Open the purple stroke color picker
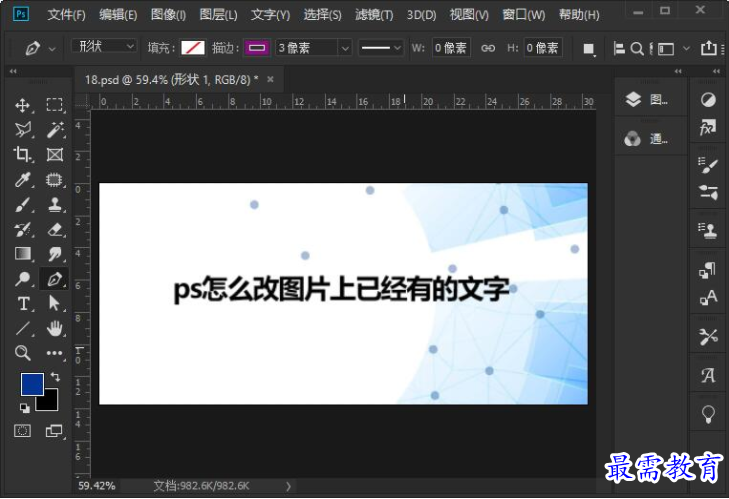The width and height of the screenshot is (729, 499). (257, 47)
